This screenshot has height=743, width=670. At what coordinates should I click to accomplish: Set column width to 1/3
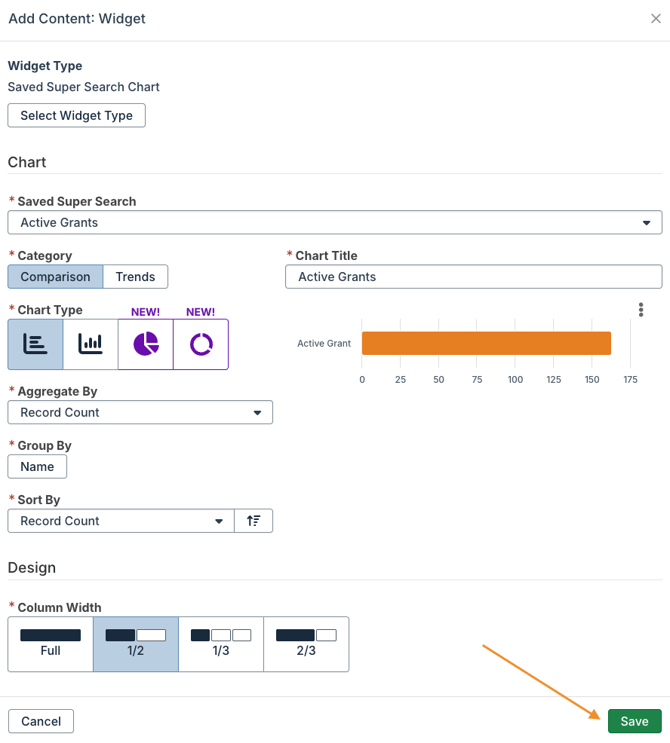221,643
